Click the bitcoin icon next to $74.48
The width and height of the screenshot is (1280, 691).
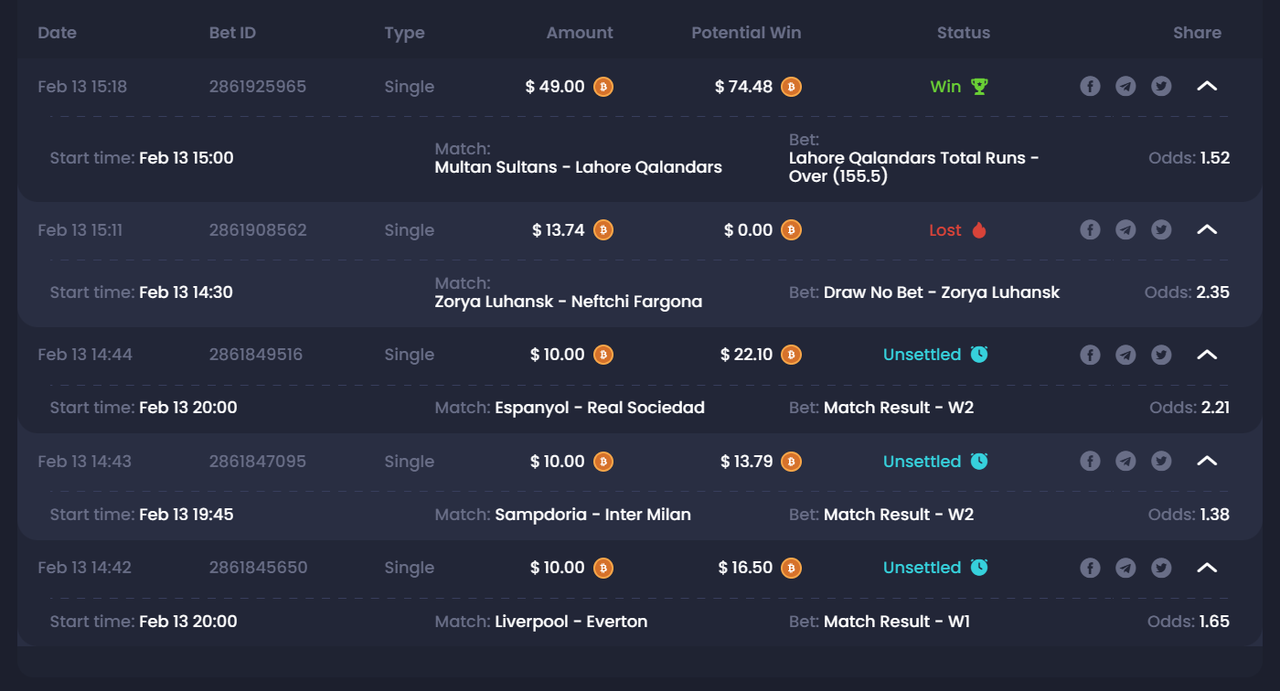791,87
